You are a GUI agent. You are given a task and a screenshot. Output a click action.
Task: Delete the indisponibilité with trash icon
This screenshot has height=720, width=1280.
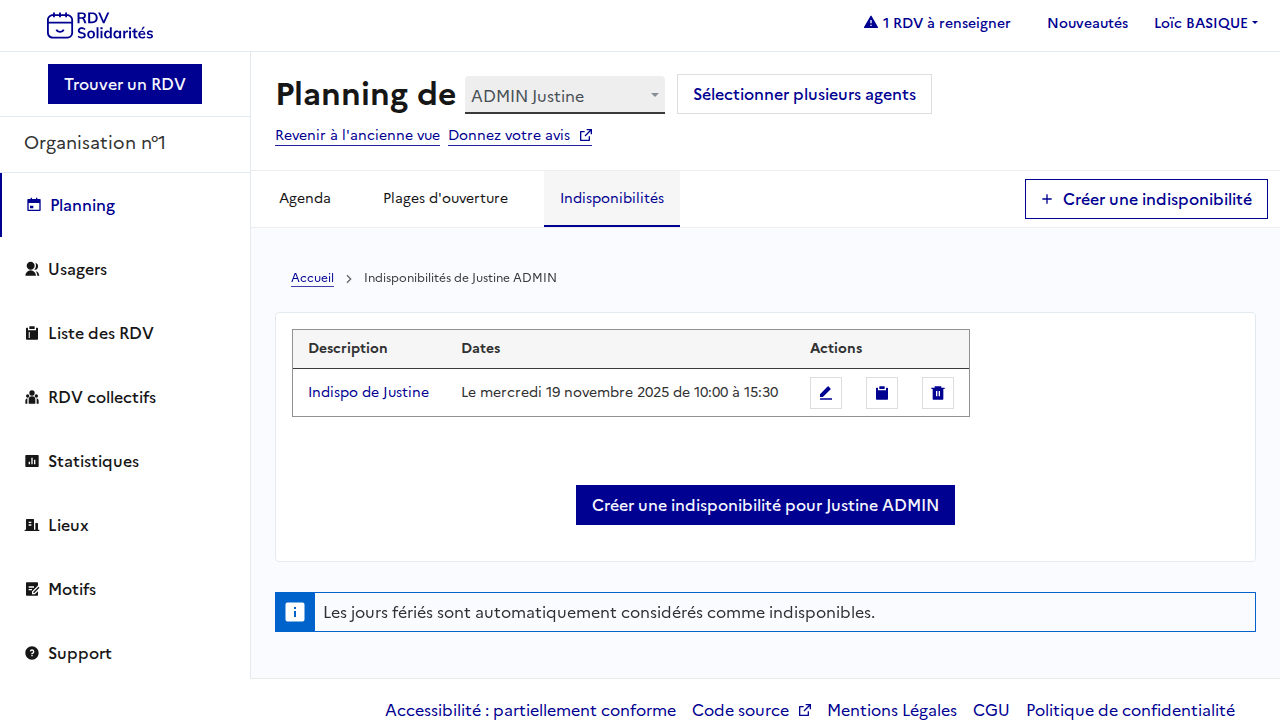937,393
